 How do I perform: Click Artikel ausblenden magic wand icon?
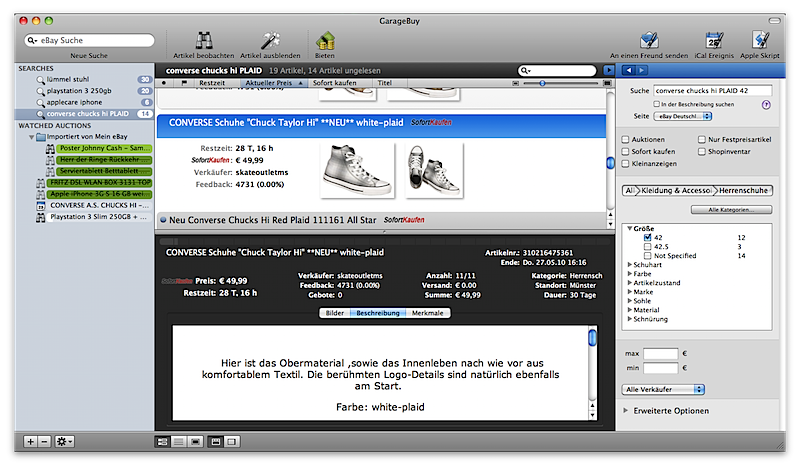270,40
